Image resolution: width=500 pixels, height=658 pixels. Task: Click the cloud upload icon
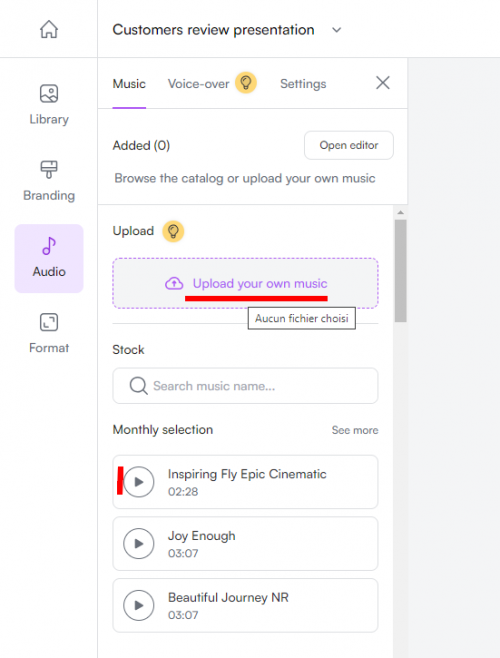tap(174, 284)
